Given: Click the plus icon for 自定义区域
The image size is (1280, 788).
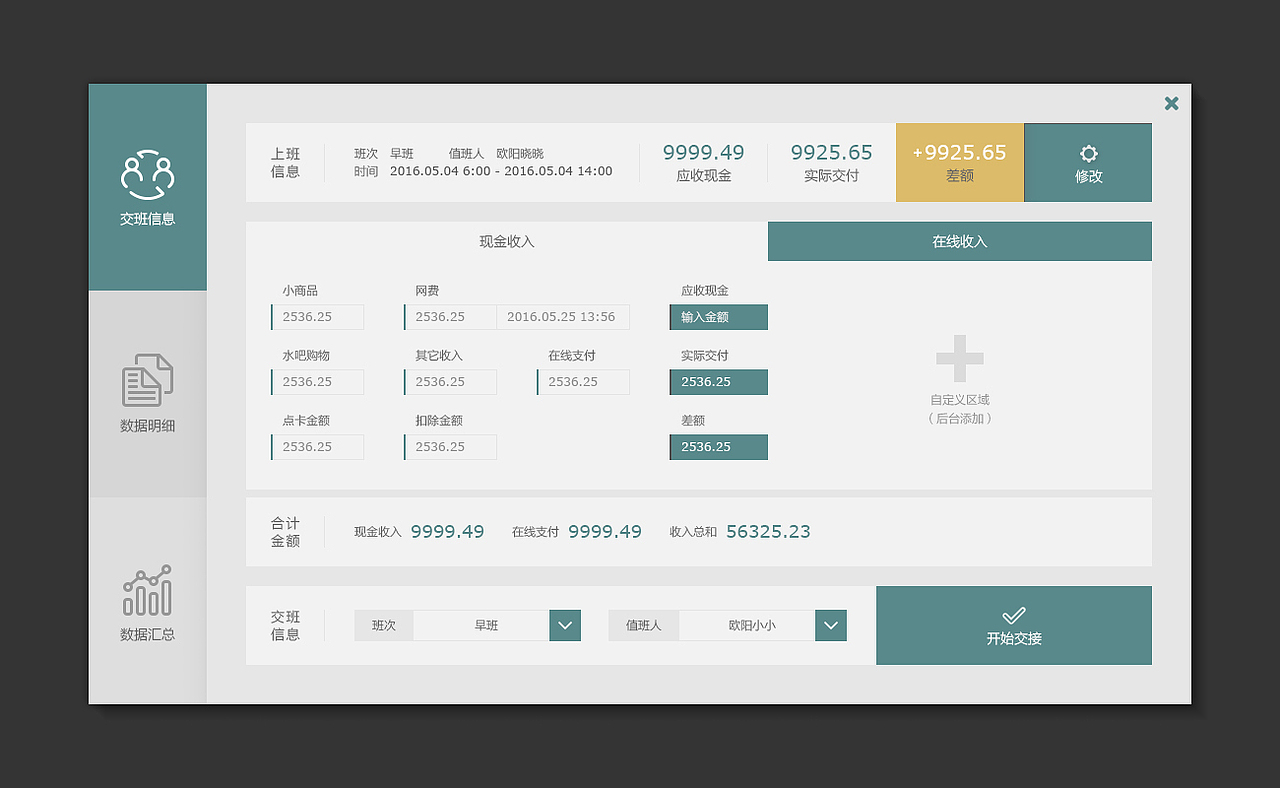Looking at the screenshot, I should tap(959, 357).
